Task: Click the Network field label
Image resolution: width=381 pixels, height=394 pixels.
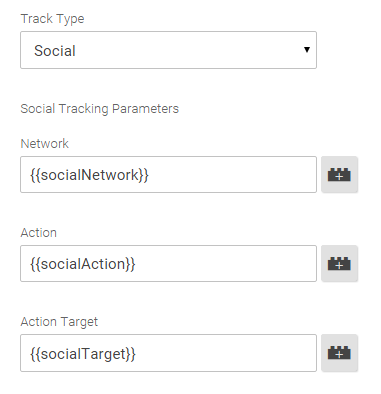Action: point(45,144)
